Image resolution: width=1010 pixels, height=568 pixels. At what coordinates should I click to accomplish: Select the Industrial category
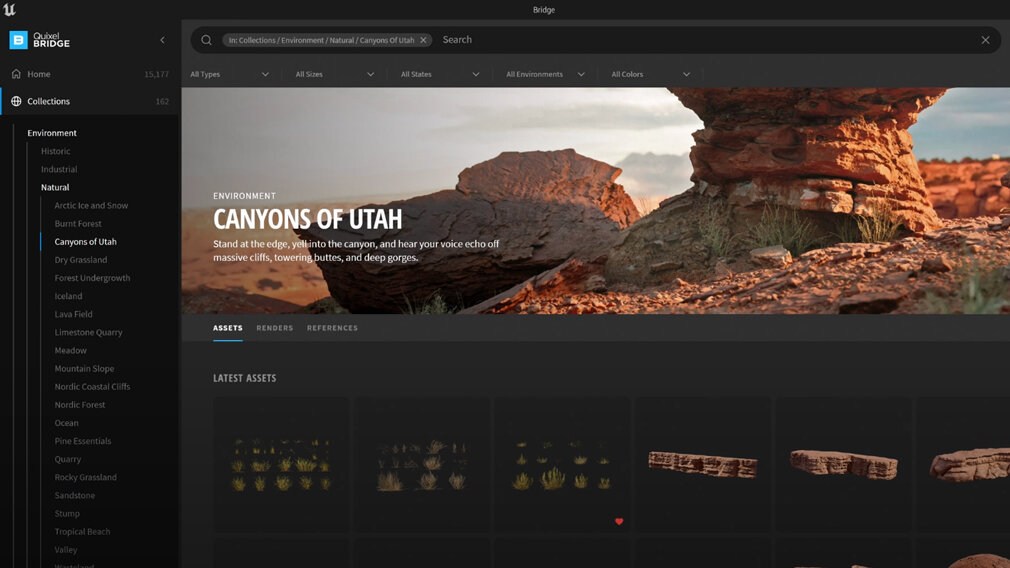[59, 169]
